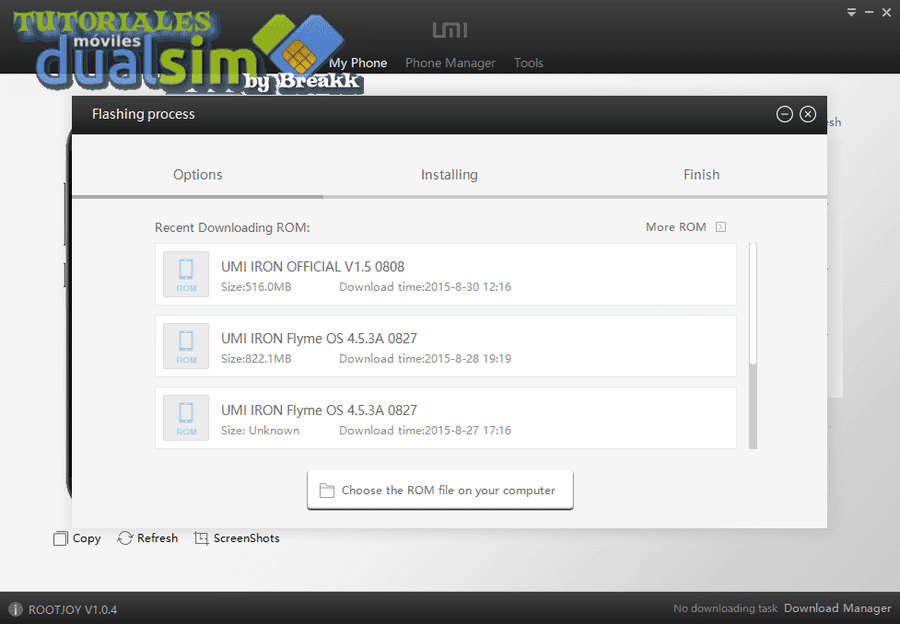Click the Recent Downloading ROM label

[x=232, y=228]
